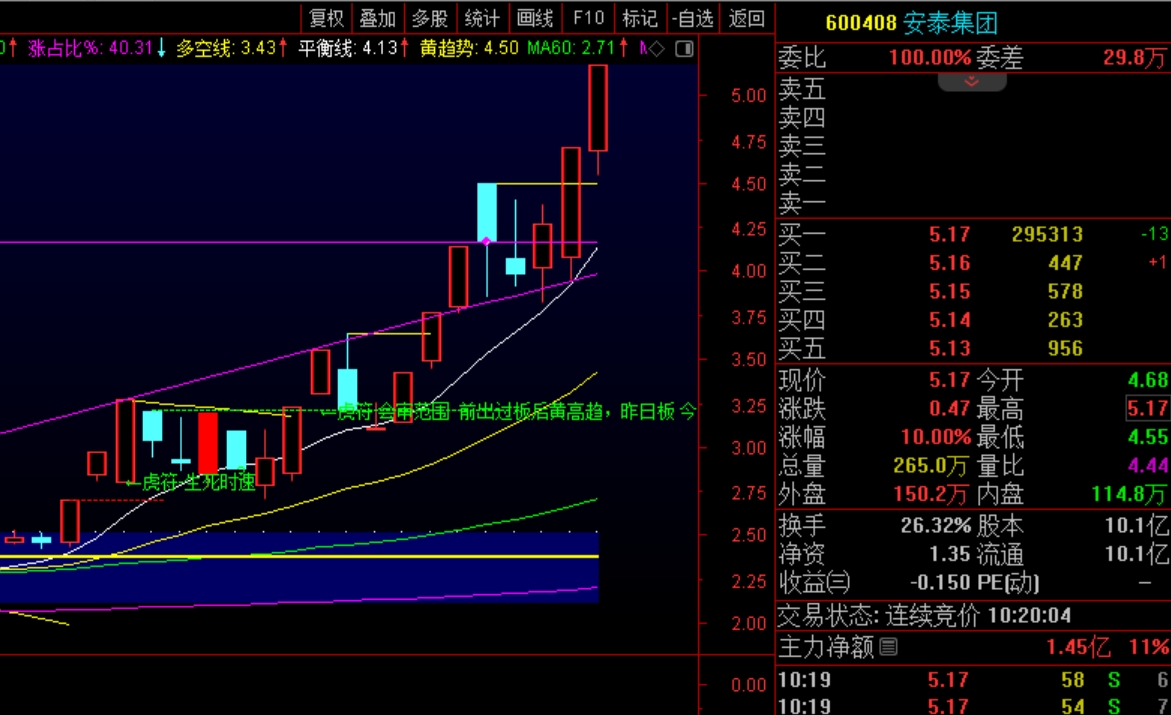Click 买四 bid price 5.14
This screenshot has height=715, width=1171.
click(x=949, y=320)
